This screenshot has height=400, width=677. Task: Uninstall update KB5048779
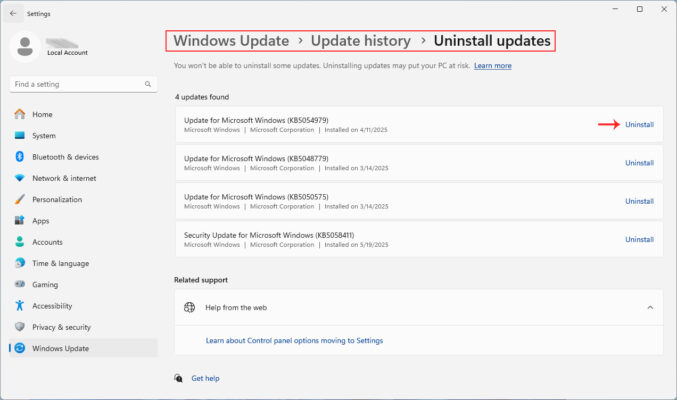click(639, 163)
